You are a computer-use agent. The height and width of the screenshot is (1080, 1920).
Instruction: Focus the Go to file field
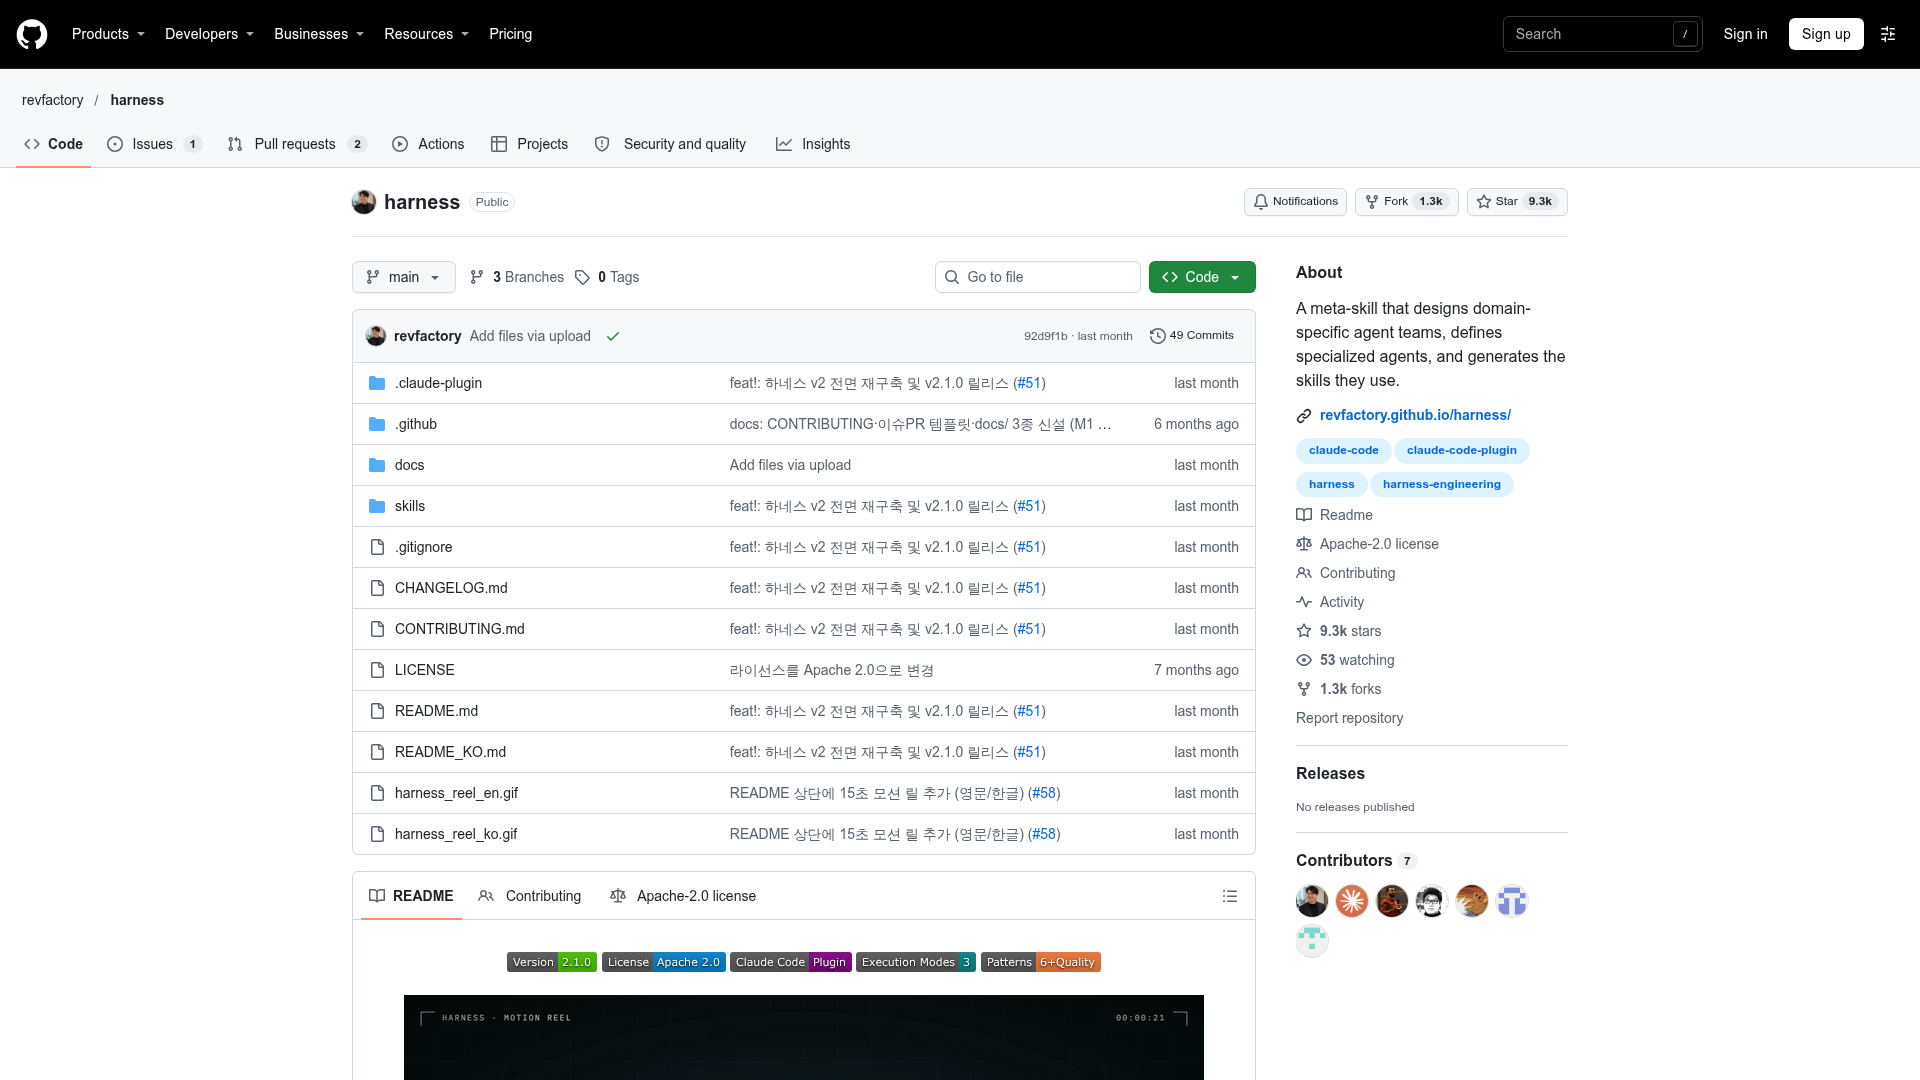click(1038, 277)
